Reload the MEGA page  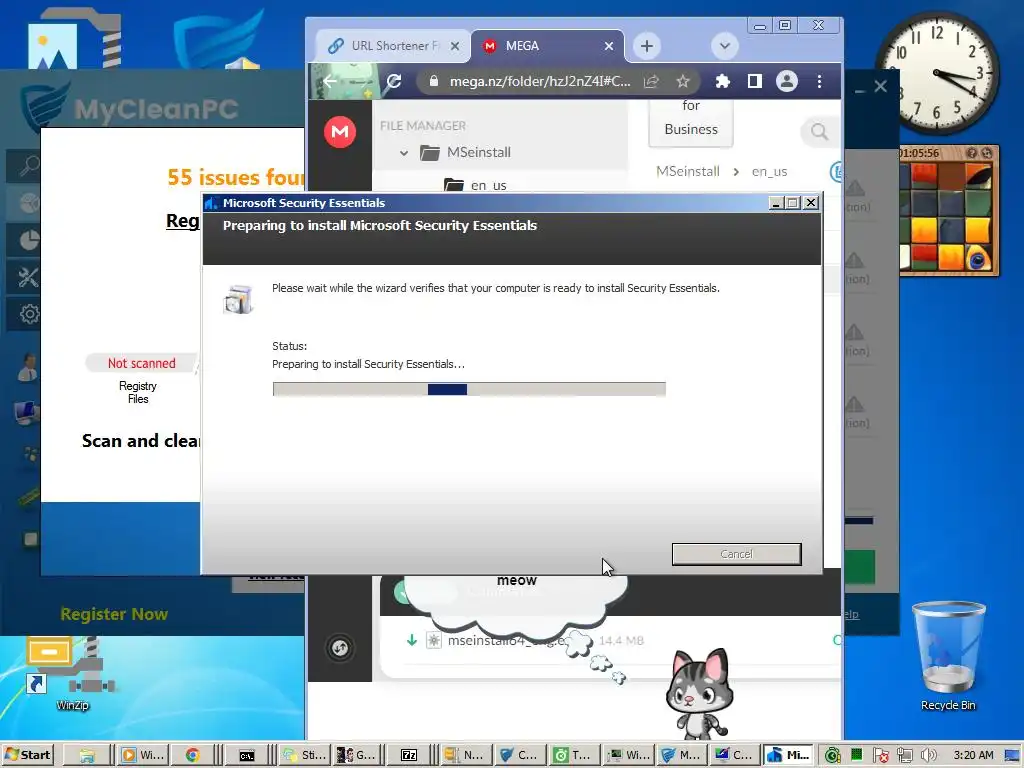point(394,81)
